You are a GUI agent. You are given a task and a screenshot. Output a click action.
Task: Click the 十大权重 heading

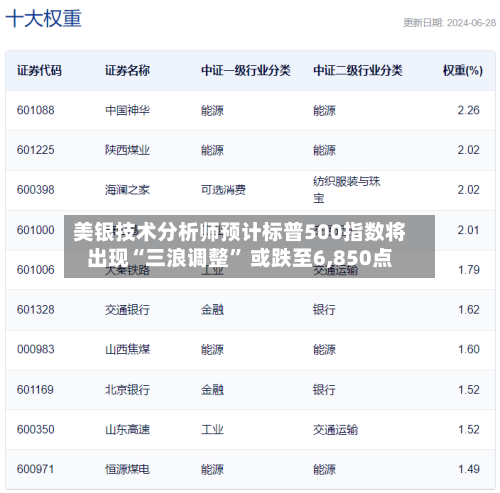click(43, 18)
